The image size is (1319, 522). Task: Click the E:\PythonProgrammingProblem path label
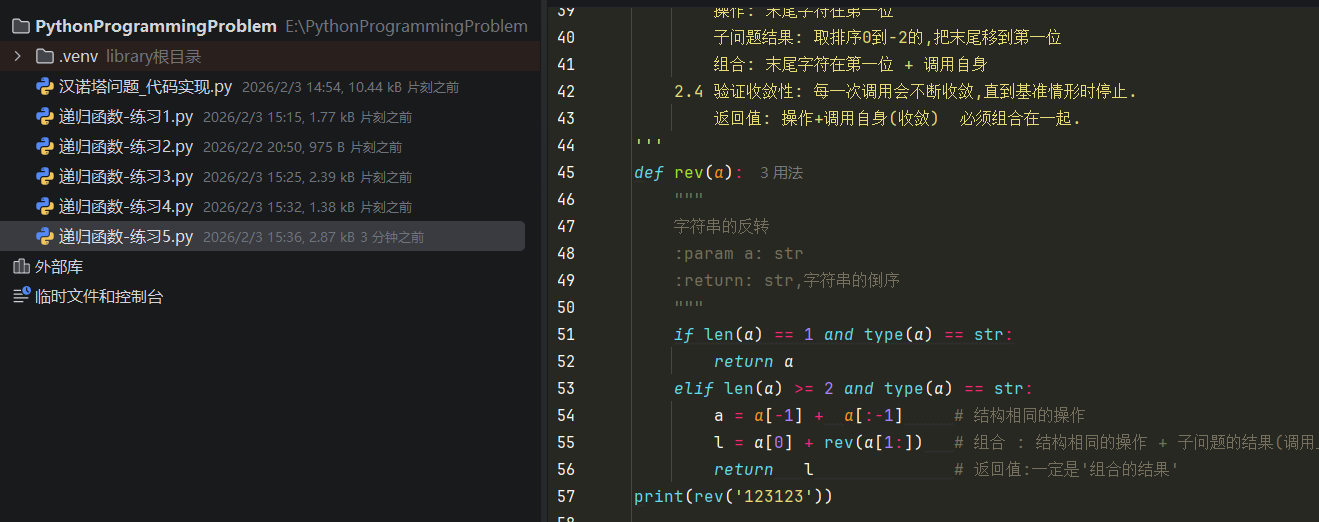pyautogui.click(x=406, y=26)
